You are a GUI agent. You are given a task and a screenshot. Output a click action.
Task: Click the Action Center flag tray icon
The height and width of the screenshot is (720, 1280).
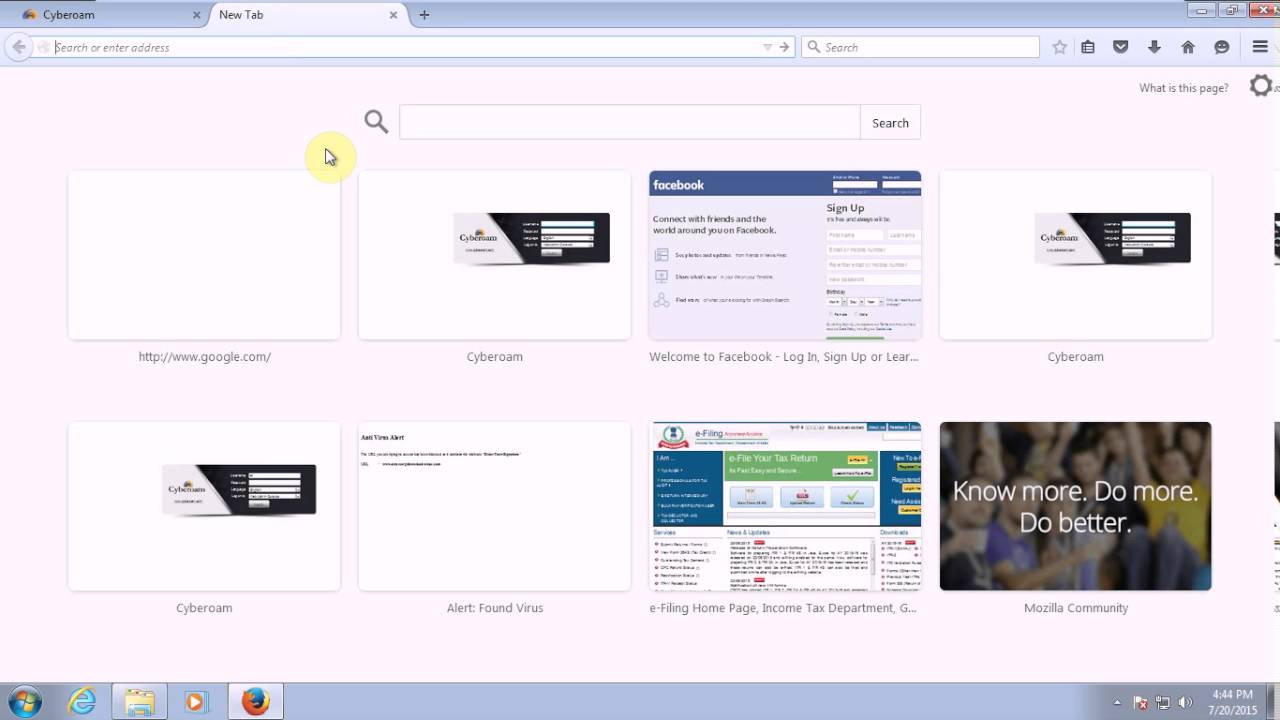(1140, 703)
